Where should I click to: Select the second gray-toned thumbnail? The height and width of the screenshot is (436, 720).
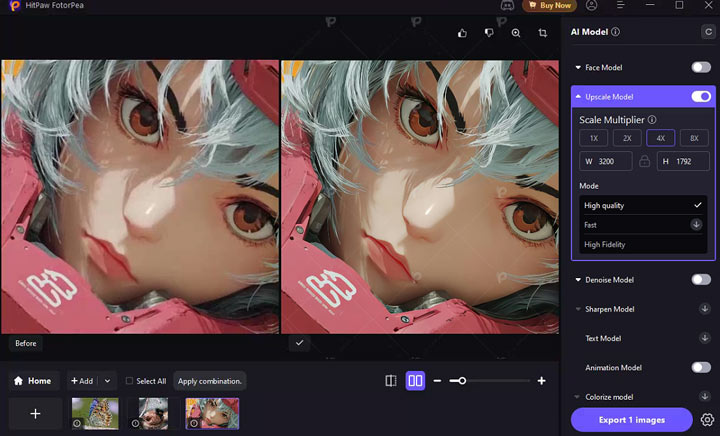tap(153, 414)
